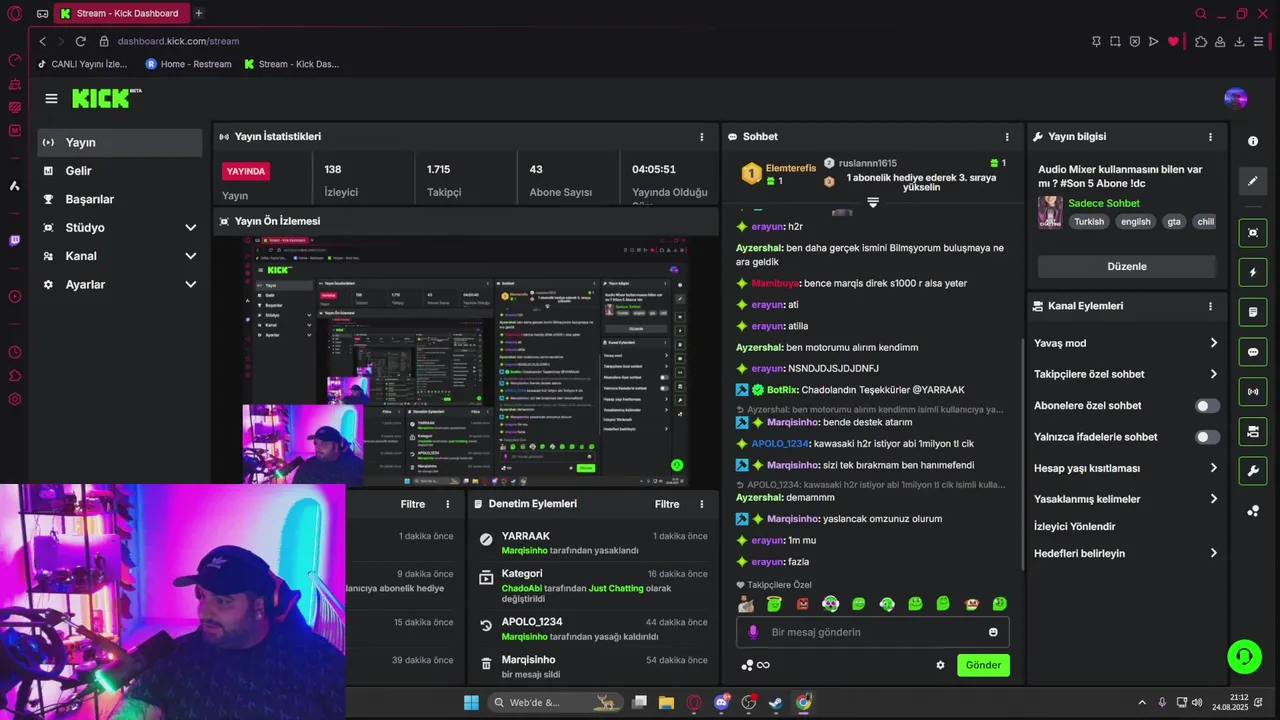1280x720 pixels.
Task: Open Hedefleri belirleyin options
Action: [1126, 553]
